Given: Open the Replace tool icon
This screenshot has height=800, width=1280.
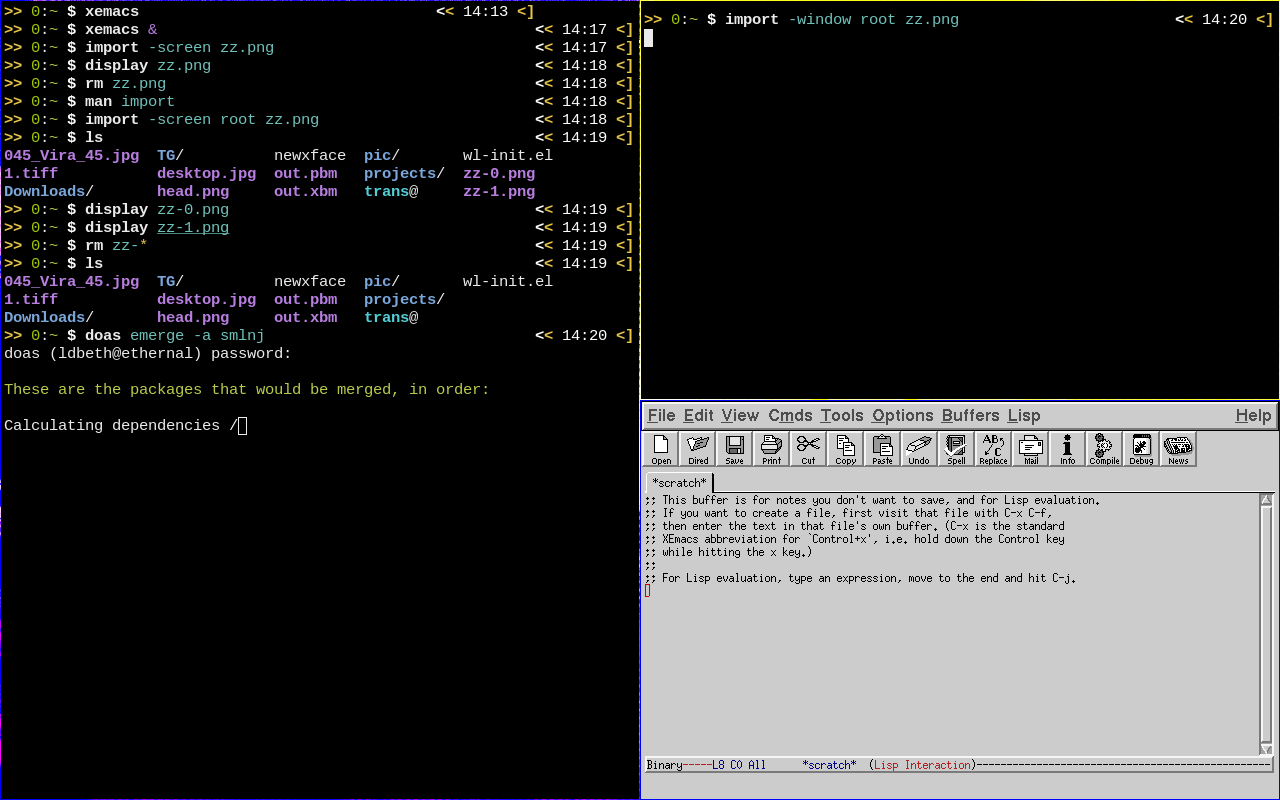Looking at the screenshot, I should point(993,449).
